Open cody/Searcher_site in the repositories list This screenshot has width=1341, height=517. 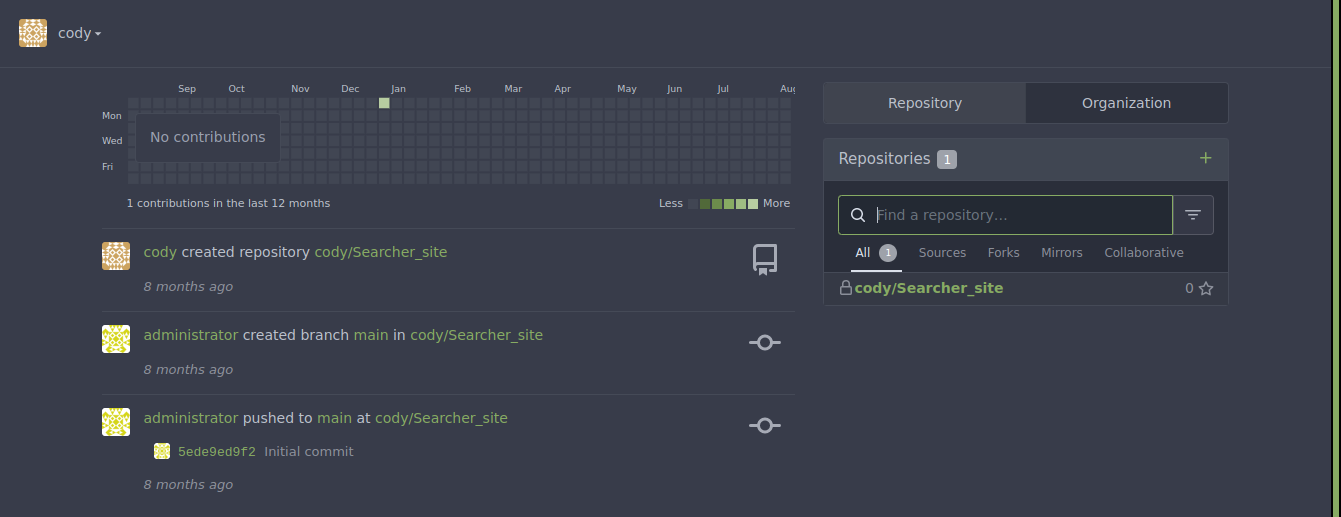click(928, 288)
